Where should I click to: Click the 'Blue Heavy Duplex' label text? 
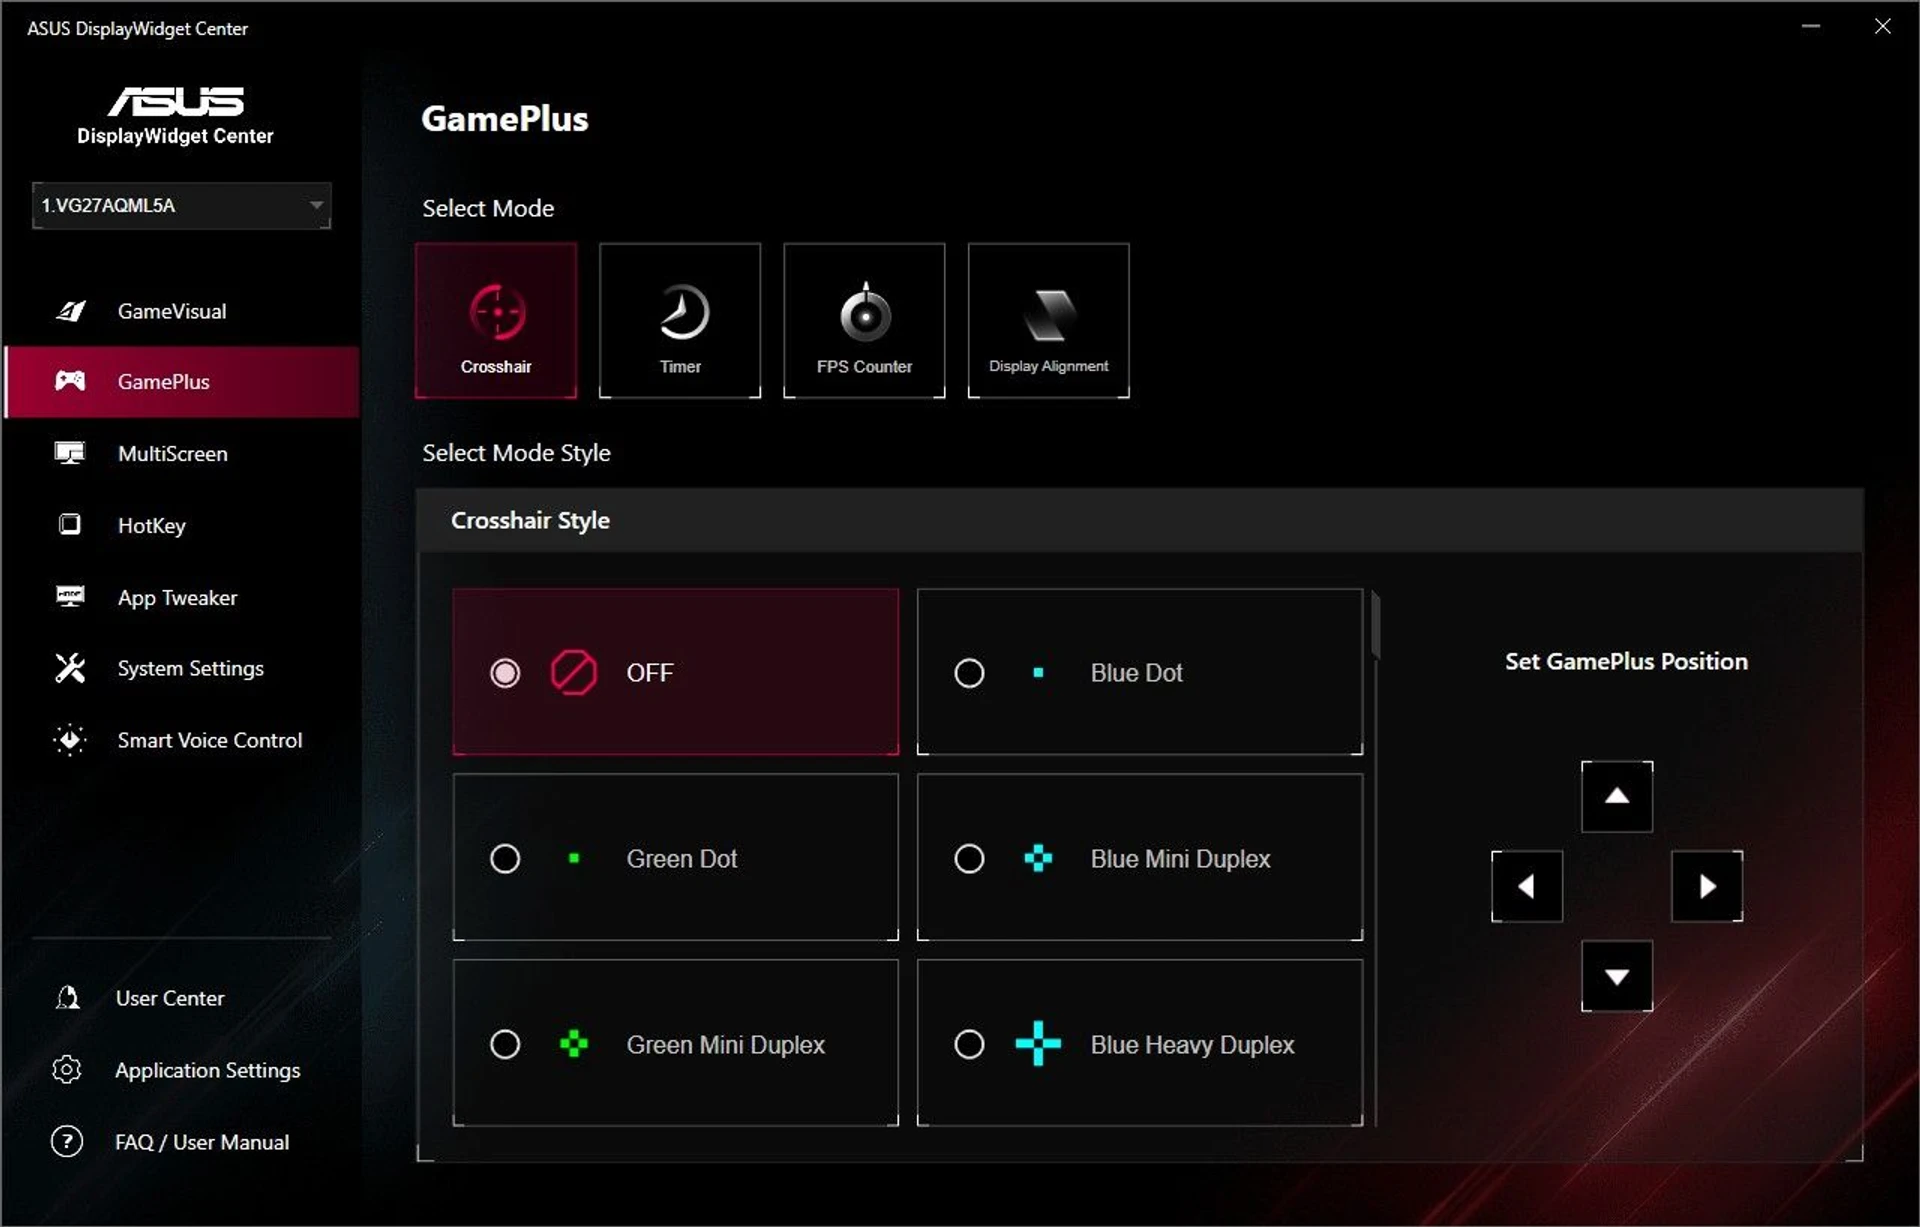1193,1045
